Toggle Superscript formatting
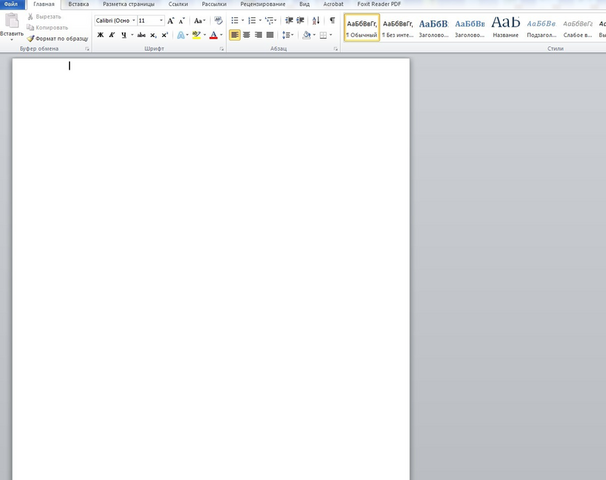This screenshot has height=480, width=606. point(165,35)
